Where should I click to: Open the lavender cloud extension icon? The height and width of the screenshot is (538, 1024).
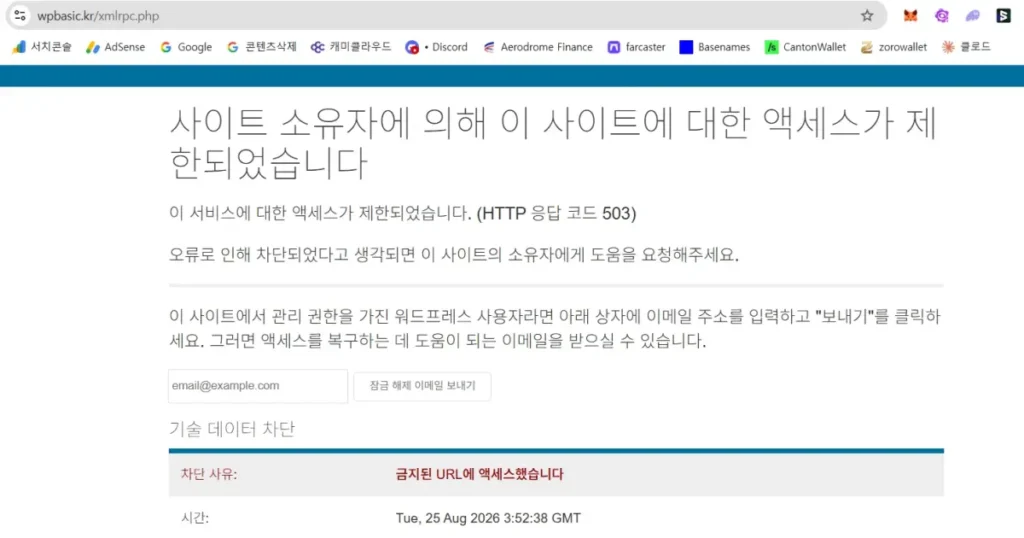point(972,16)
